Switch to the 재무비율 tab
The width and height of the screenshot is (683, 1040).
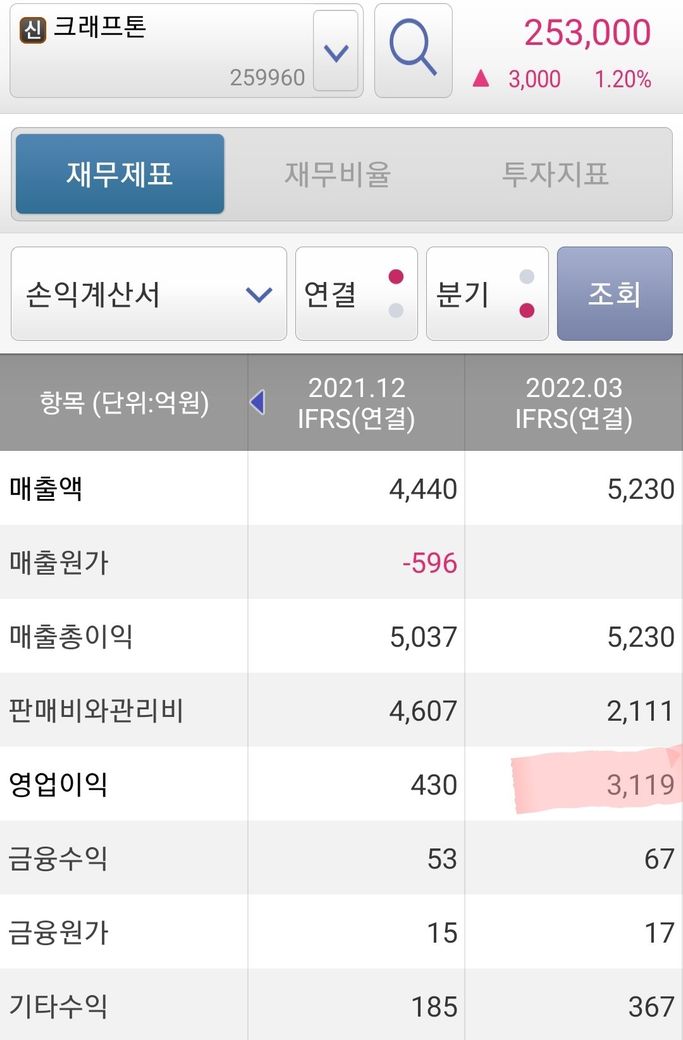click(x=338, y=174)
